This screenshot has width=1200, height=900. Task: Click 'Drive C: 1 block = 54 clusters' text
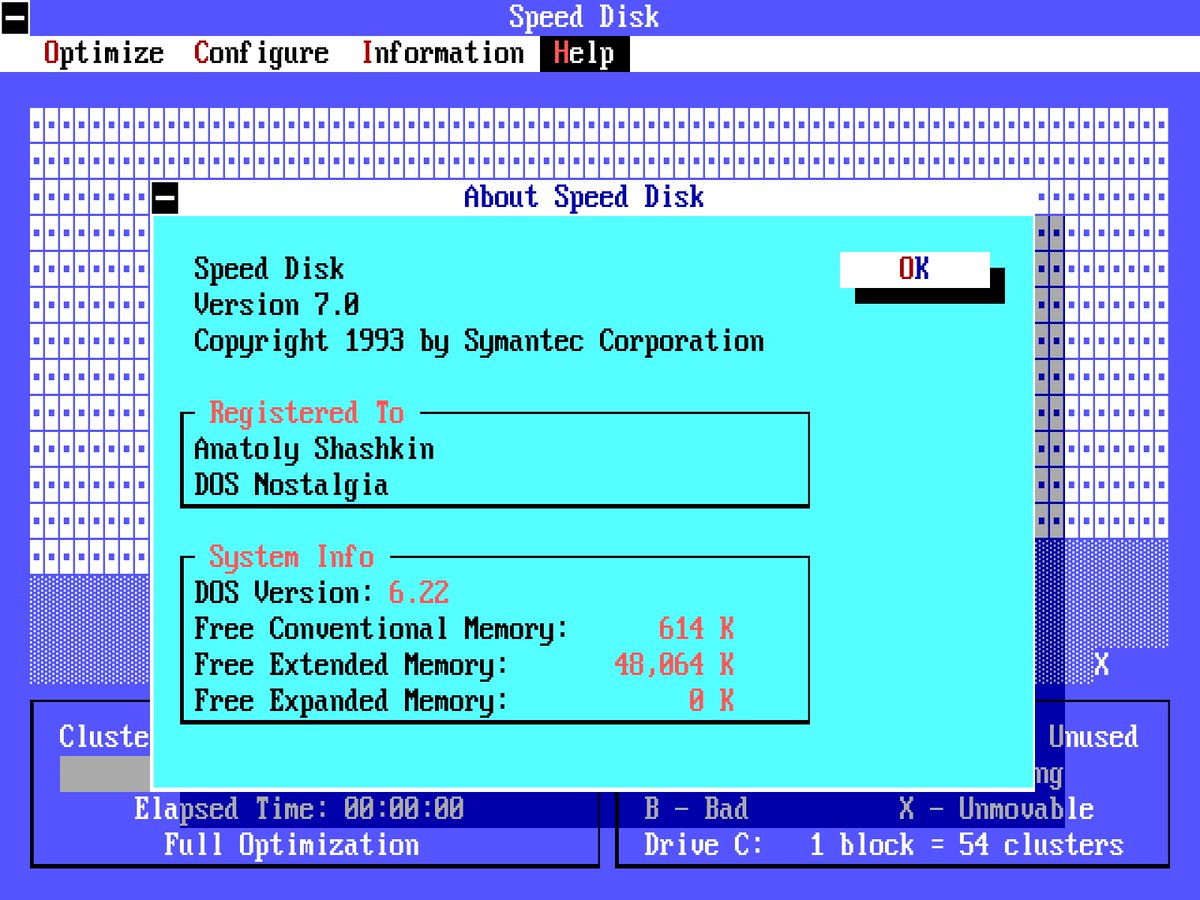click(884, 844)
